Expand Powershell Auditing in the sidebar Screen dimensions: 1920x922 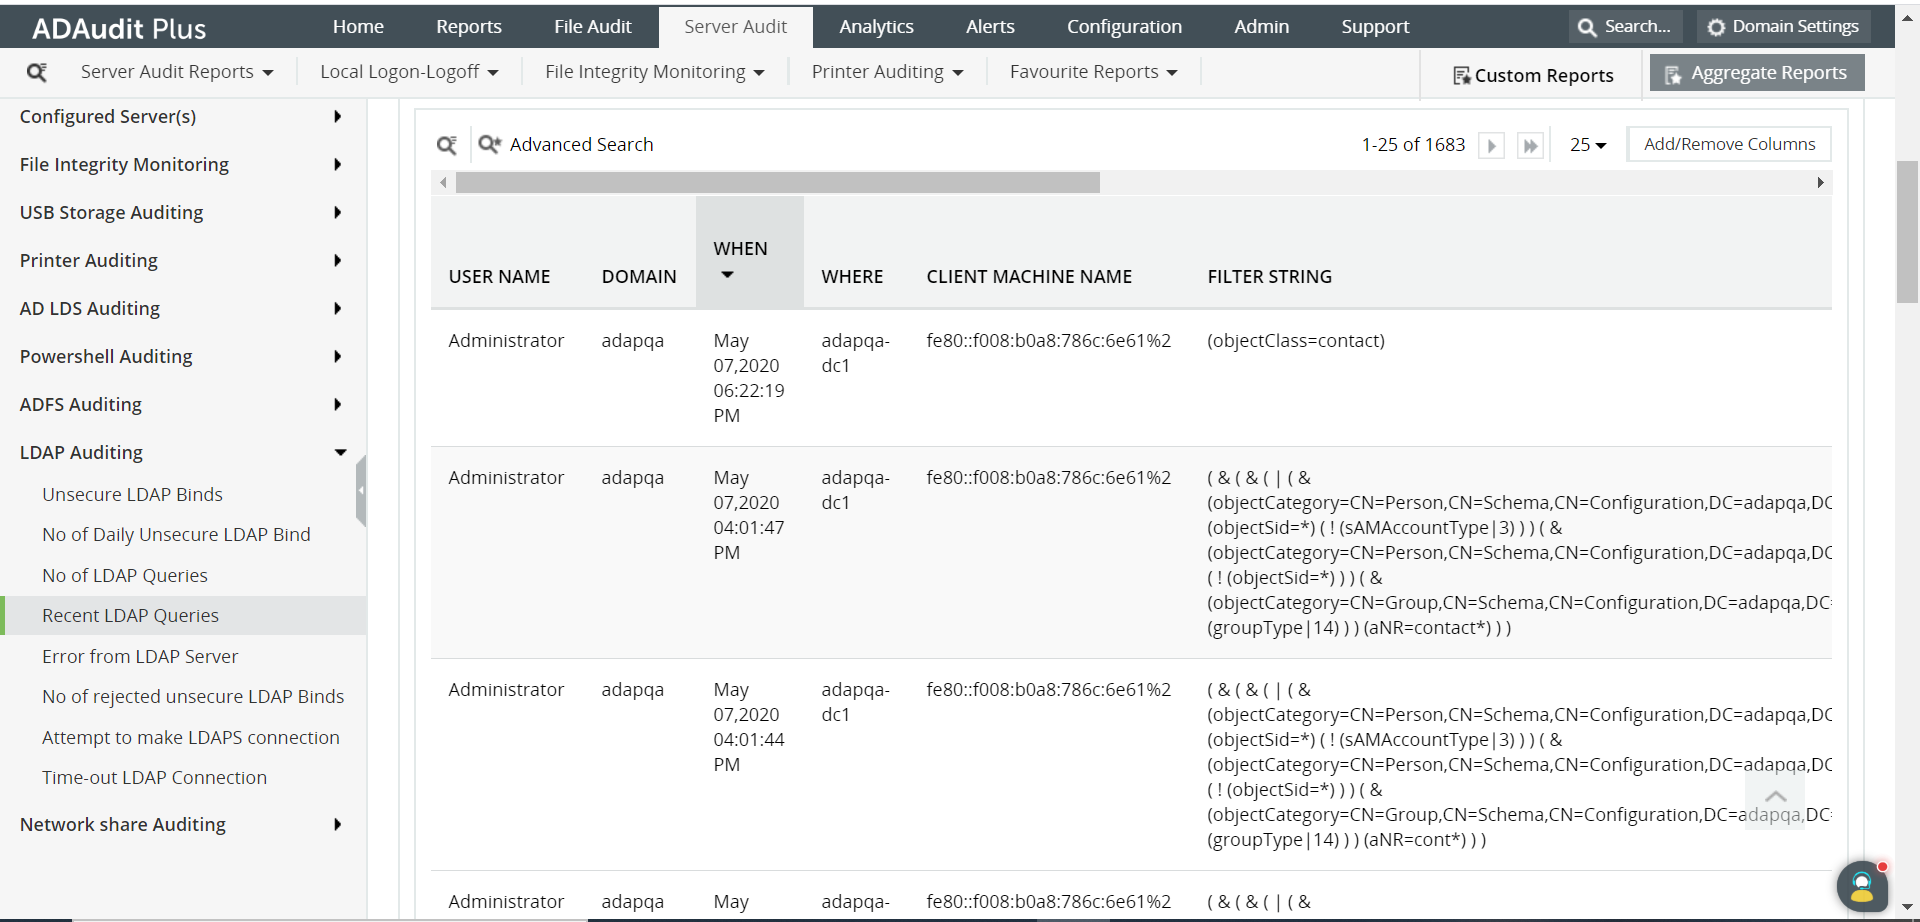point(338,357)
